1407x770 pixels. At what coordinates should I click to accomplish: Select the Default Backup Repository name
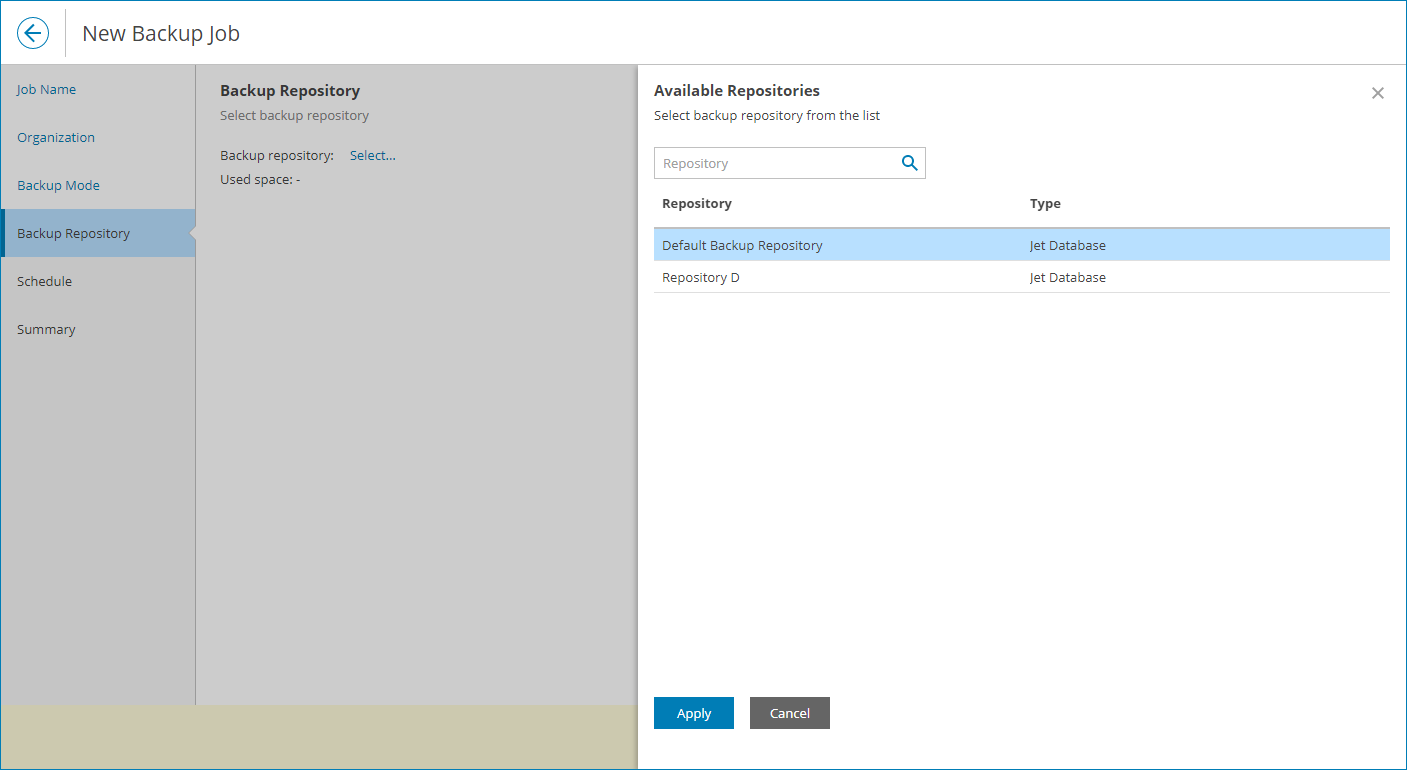(x=742, y=245)
